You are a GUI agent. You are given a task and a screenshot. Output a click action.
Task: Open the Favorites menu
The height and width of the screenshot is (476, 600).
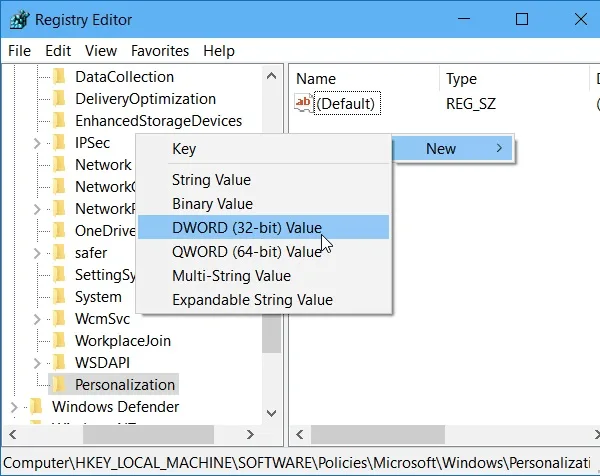pyautogui.click(x=160, y=51)
